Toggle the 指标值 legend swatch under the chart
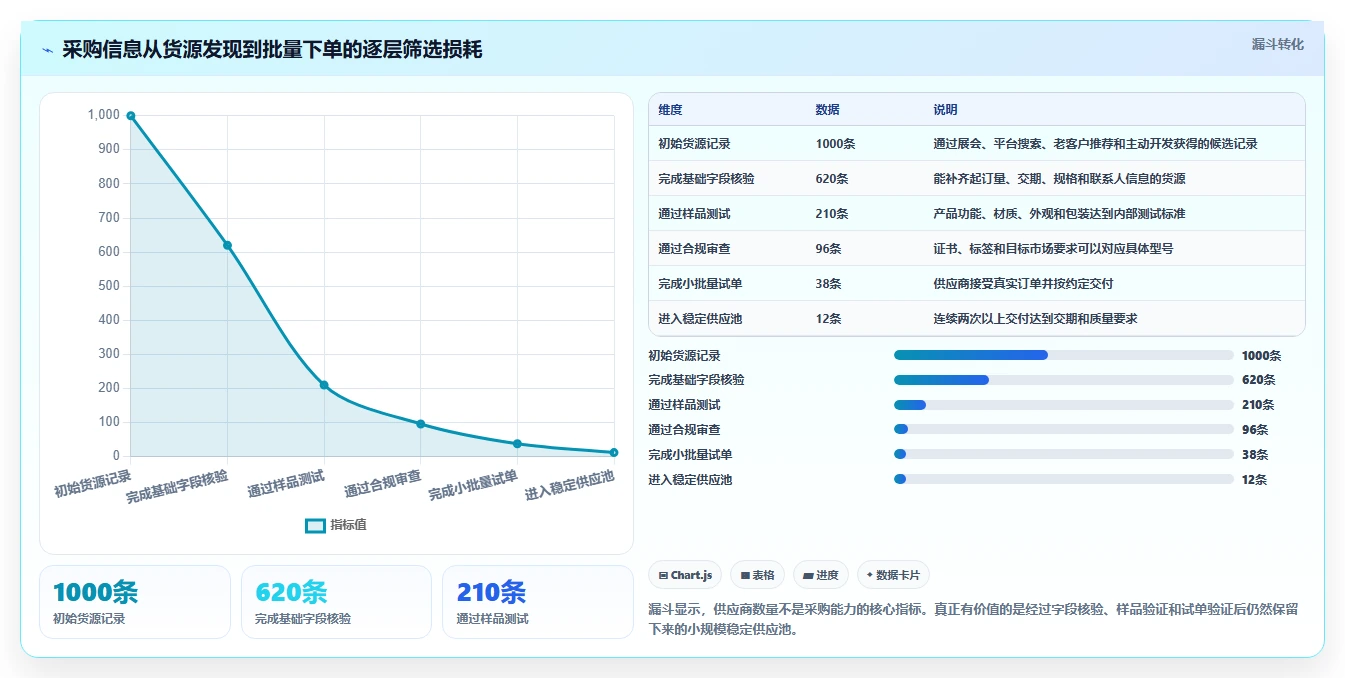Screen dimensions: 1345x678 [315, 525]
